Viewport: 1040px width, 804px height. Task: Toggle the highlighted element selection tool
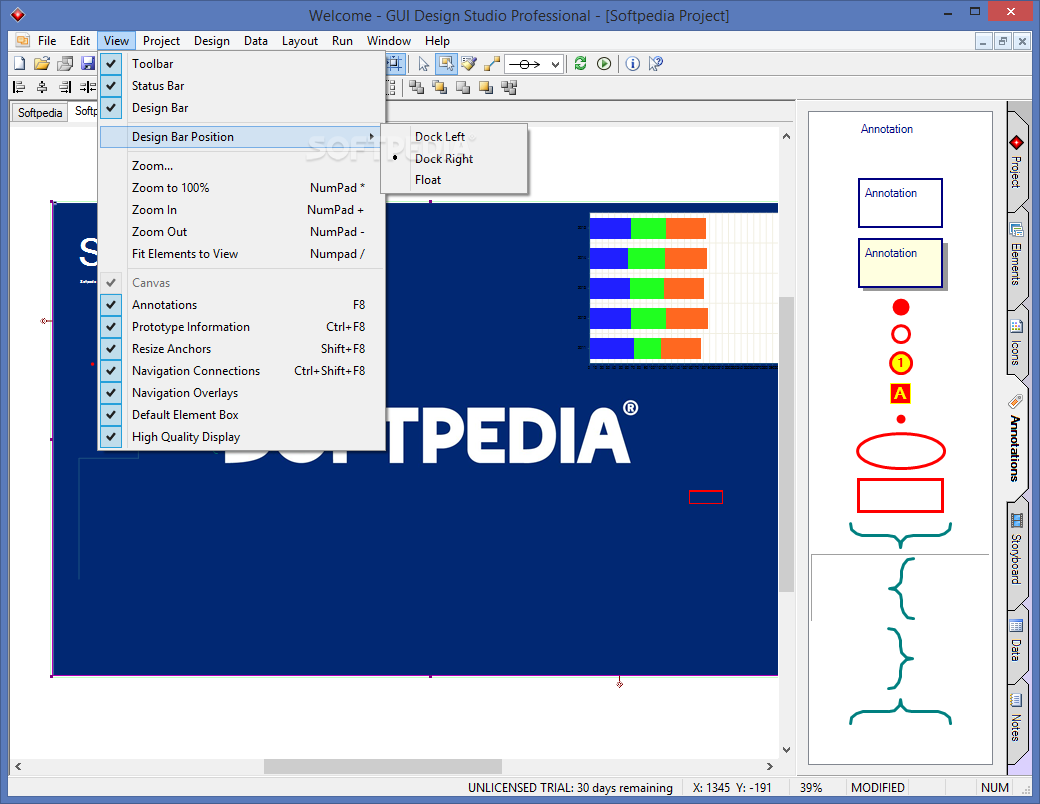coord(446,64)
